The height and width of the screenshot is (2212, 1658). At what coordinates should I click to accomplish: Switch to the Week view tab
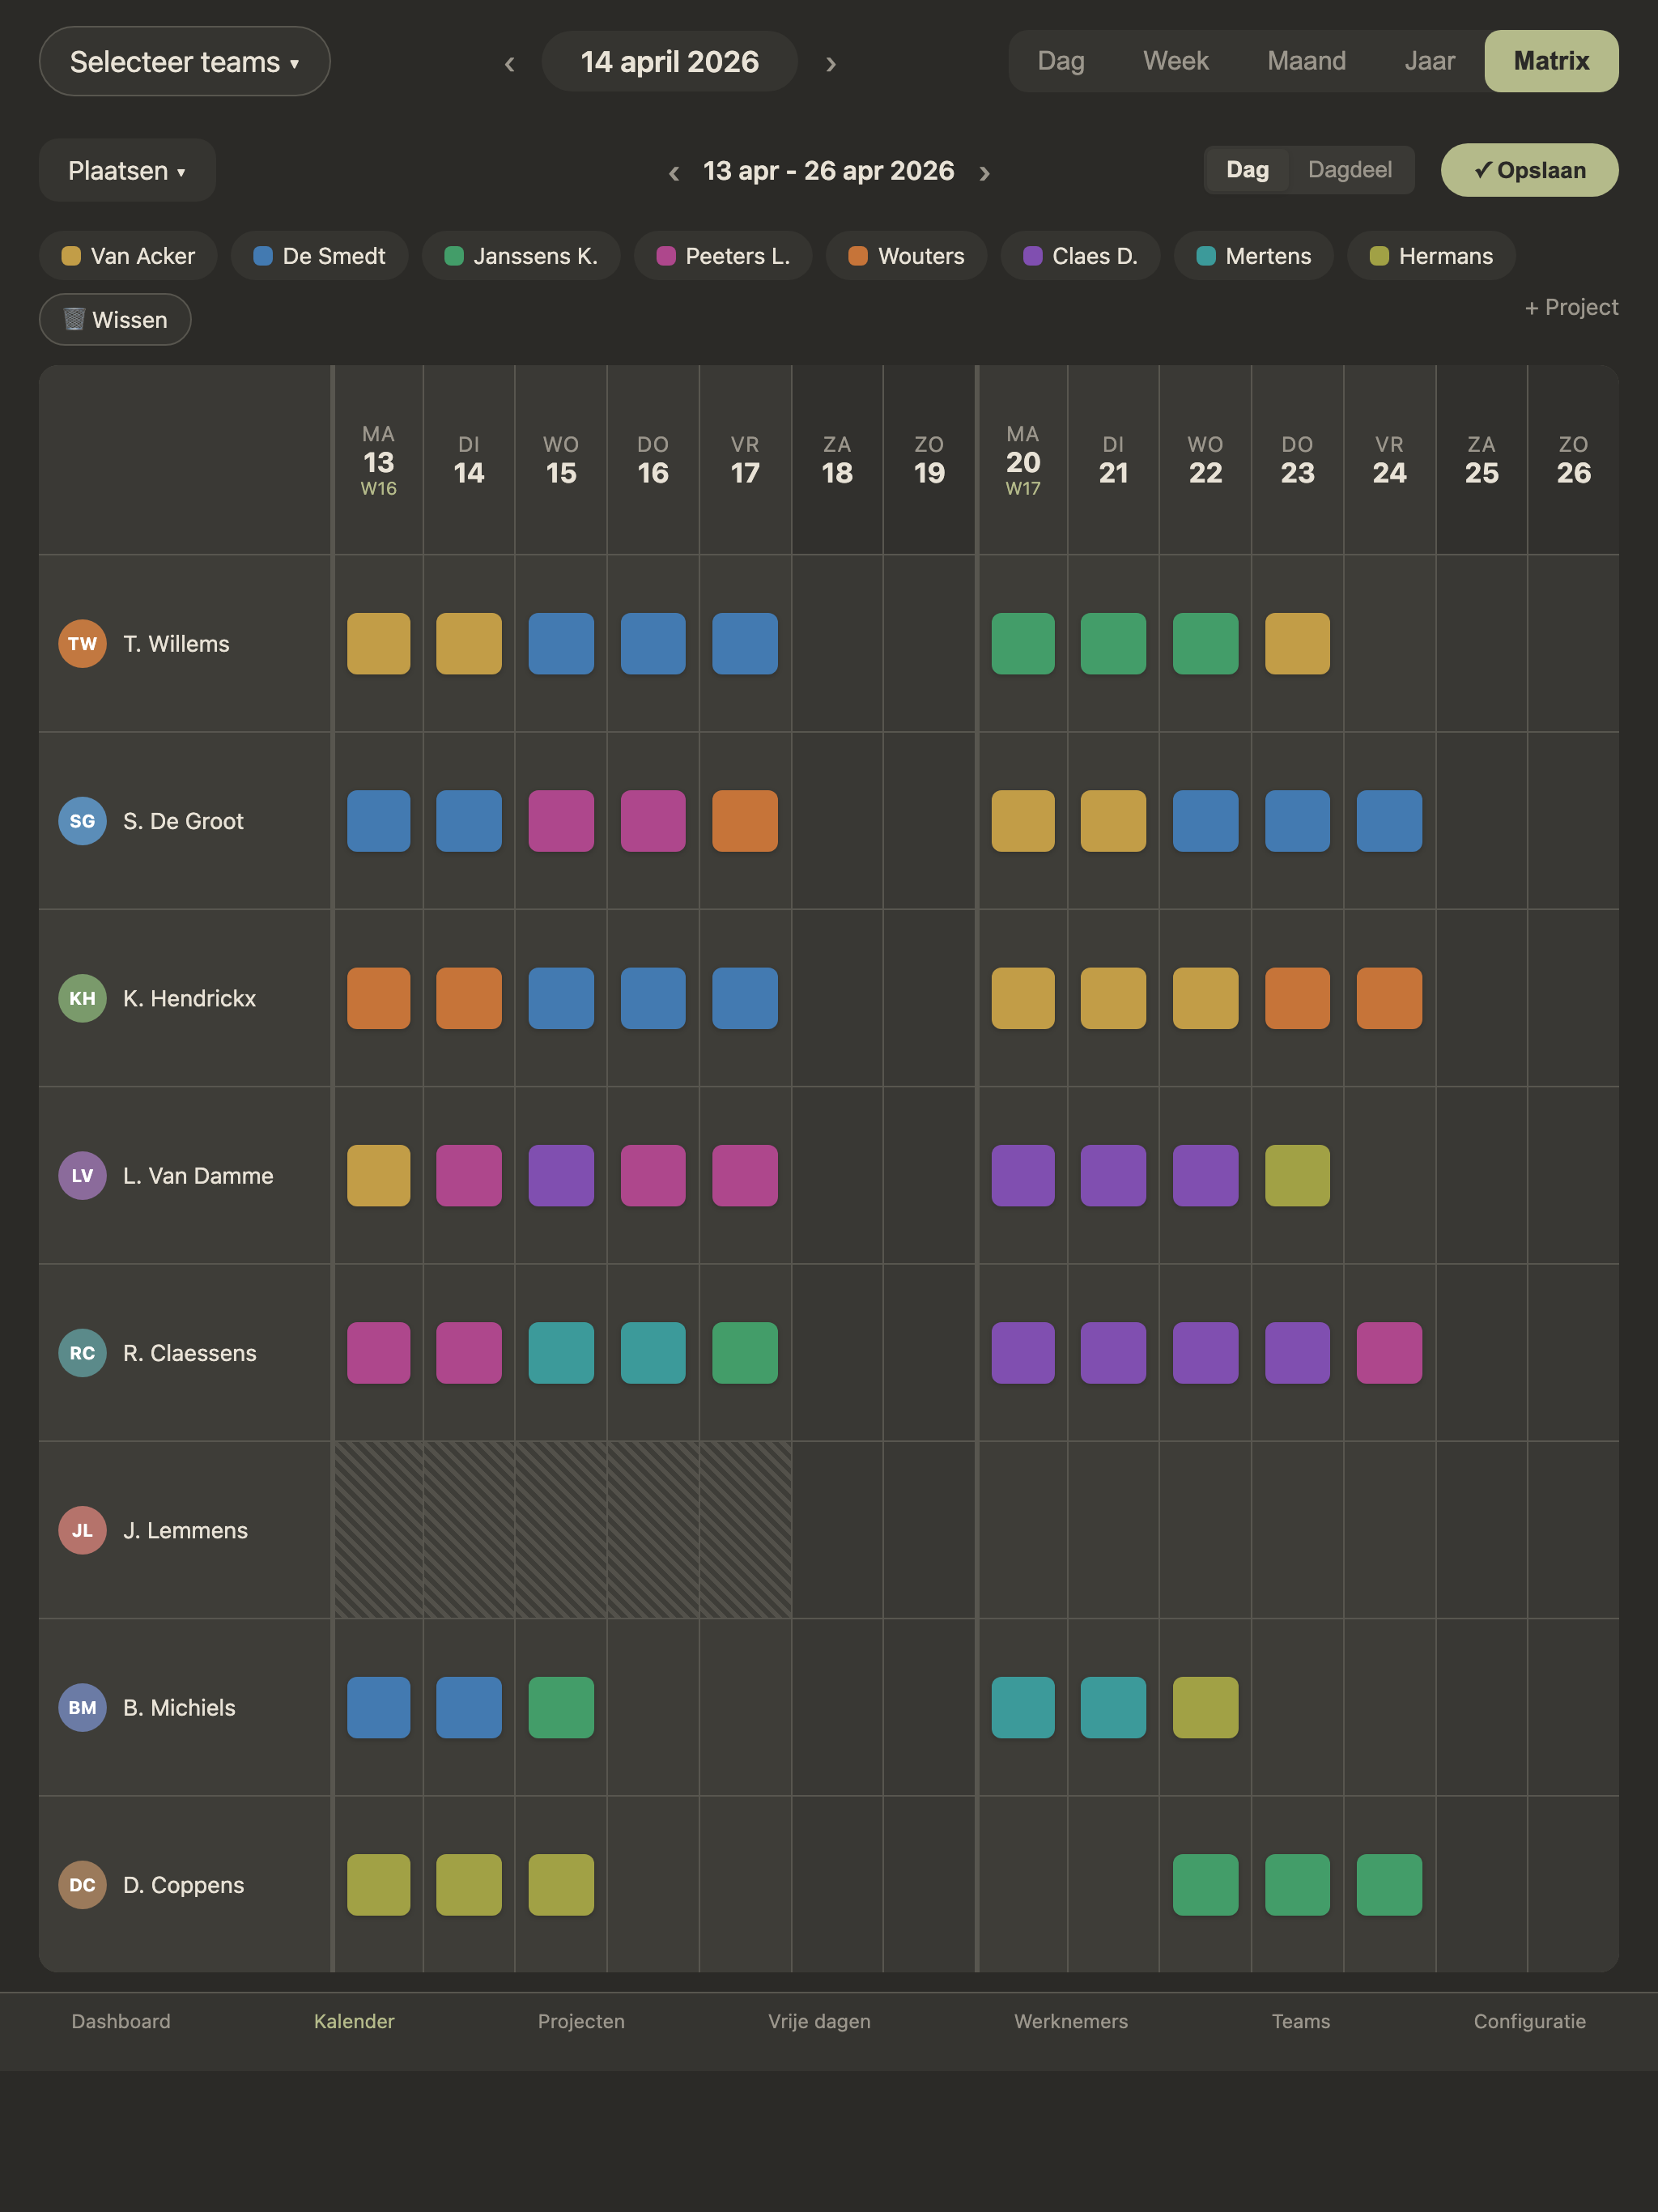coord(1175,61)
